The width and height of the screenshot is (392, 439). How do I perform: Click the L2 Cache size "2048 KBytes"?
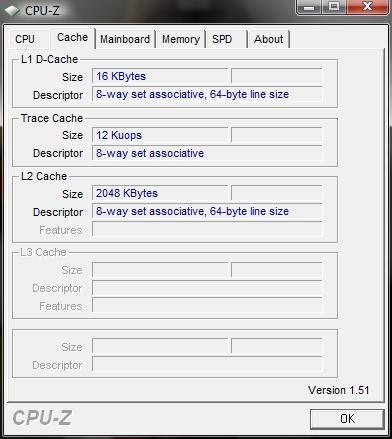tap(160, 193)
